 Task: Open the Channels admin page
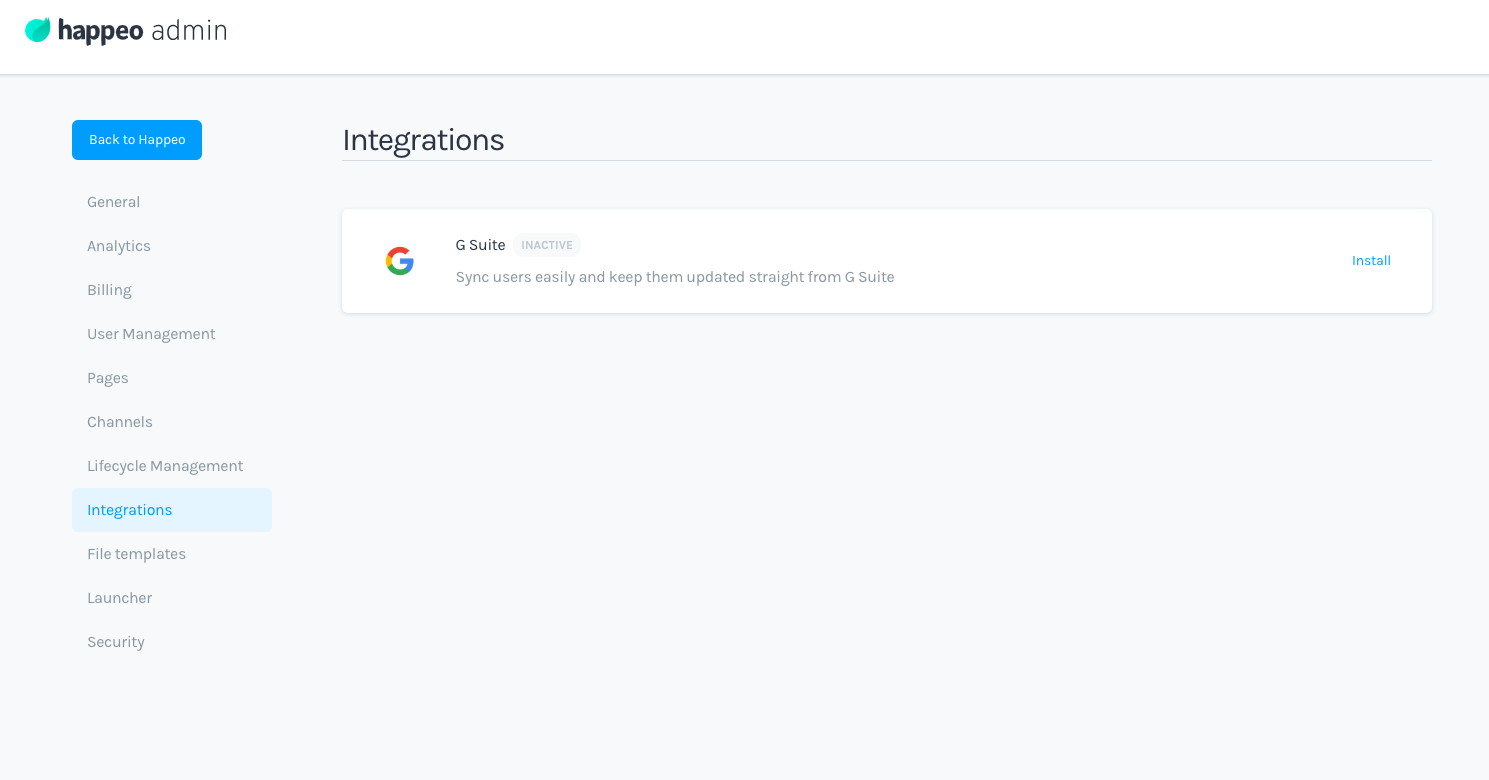point(119,422)
